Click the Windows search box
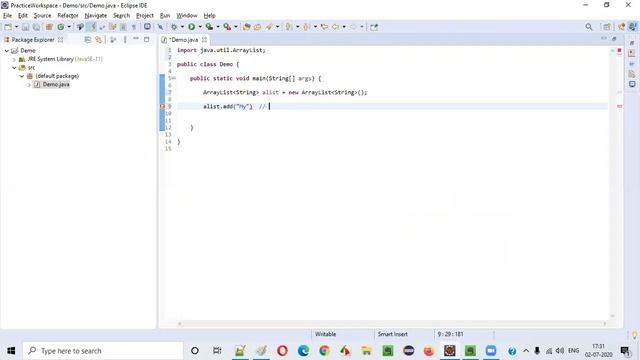 pyautogui.click(x=103, y=351)
